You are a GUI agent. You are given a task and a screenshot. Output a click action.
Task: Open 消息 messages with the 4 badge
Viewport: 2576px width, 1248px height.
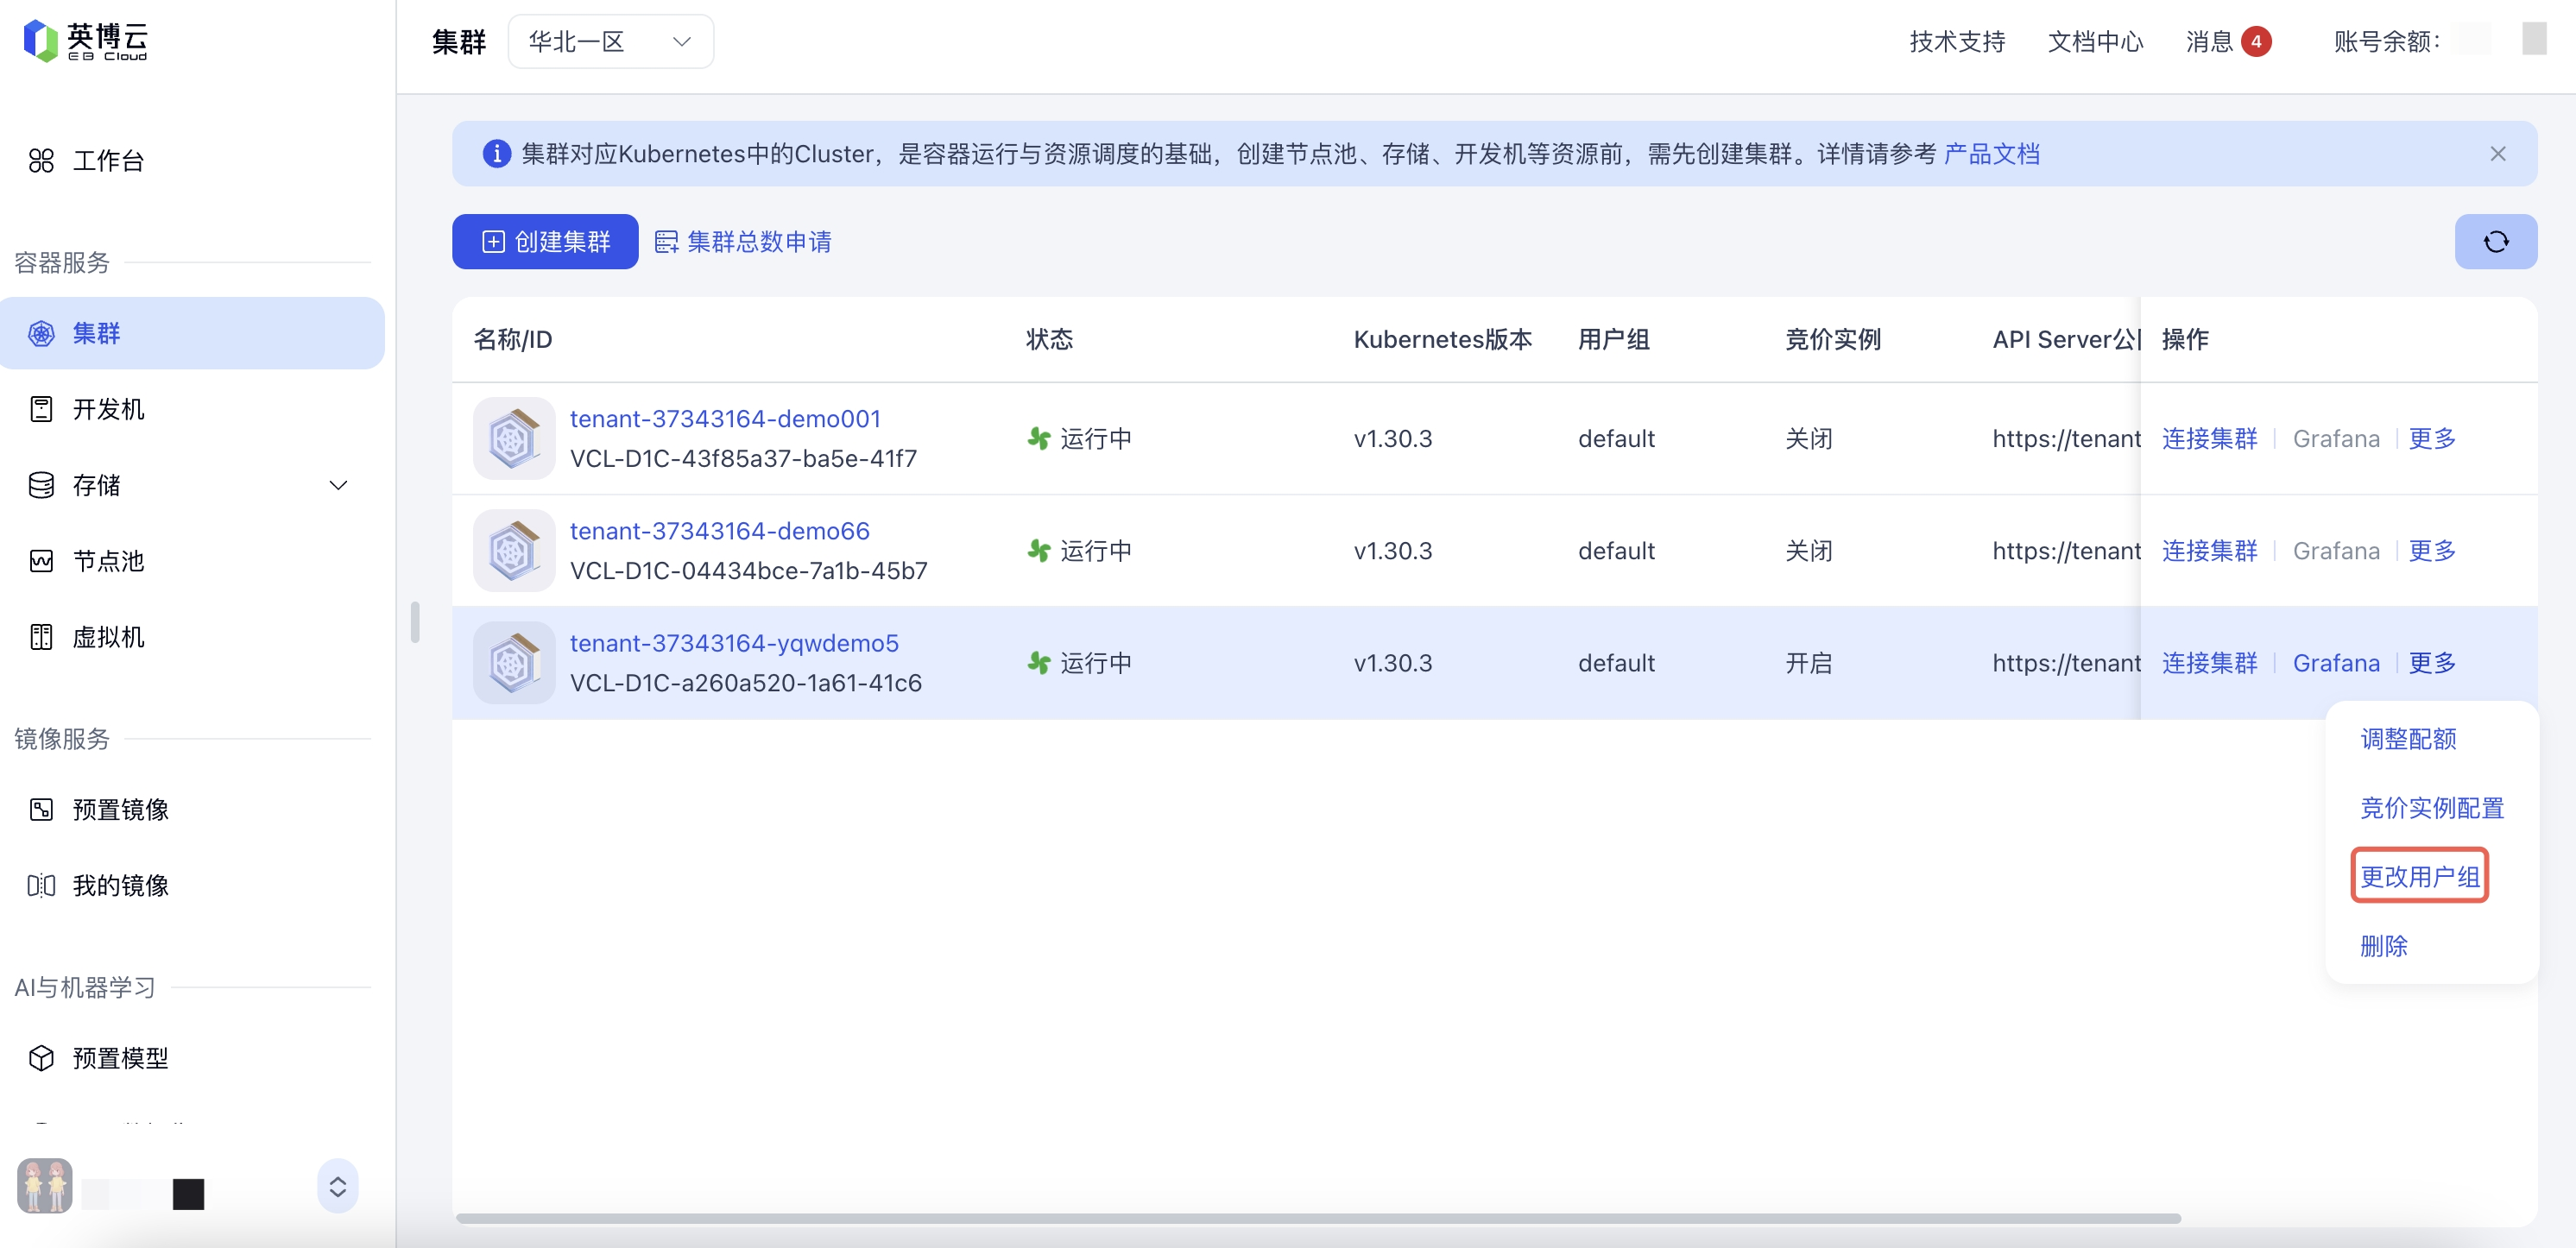(x=2228, y=41)
